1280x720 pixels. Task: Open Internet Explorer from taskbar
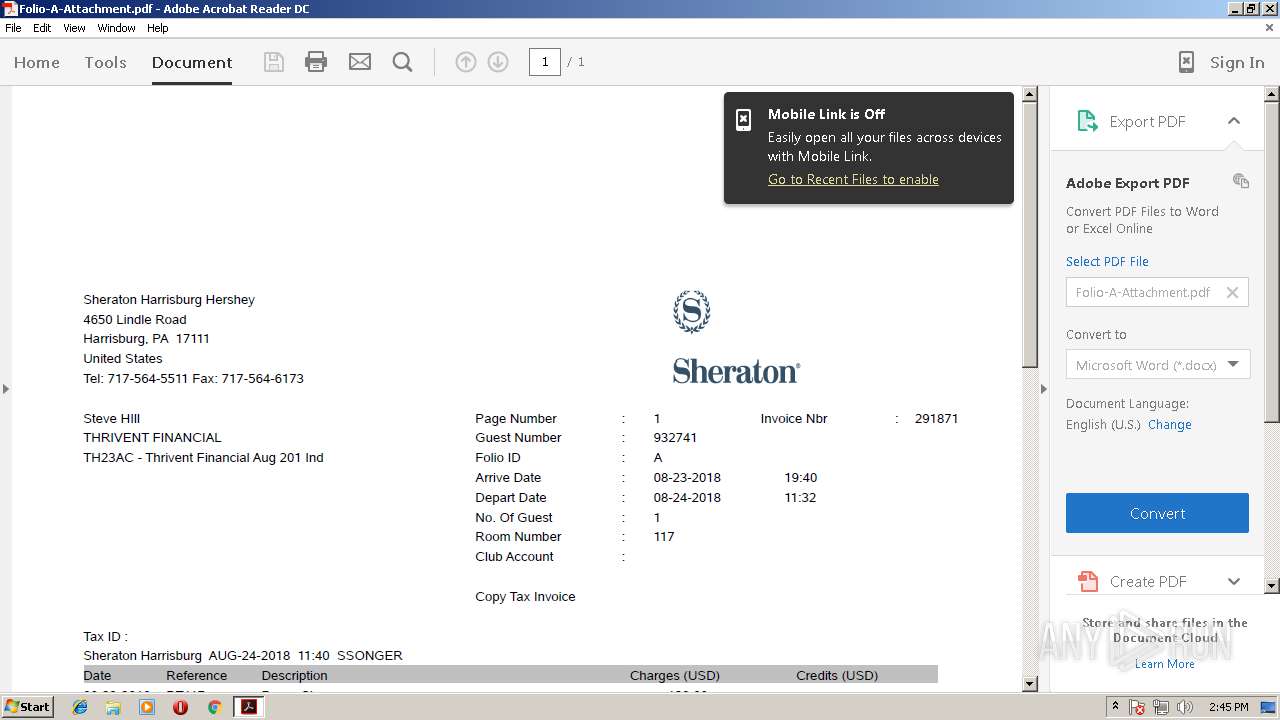coord(80,707)
